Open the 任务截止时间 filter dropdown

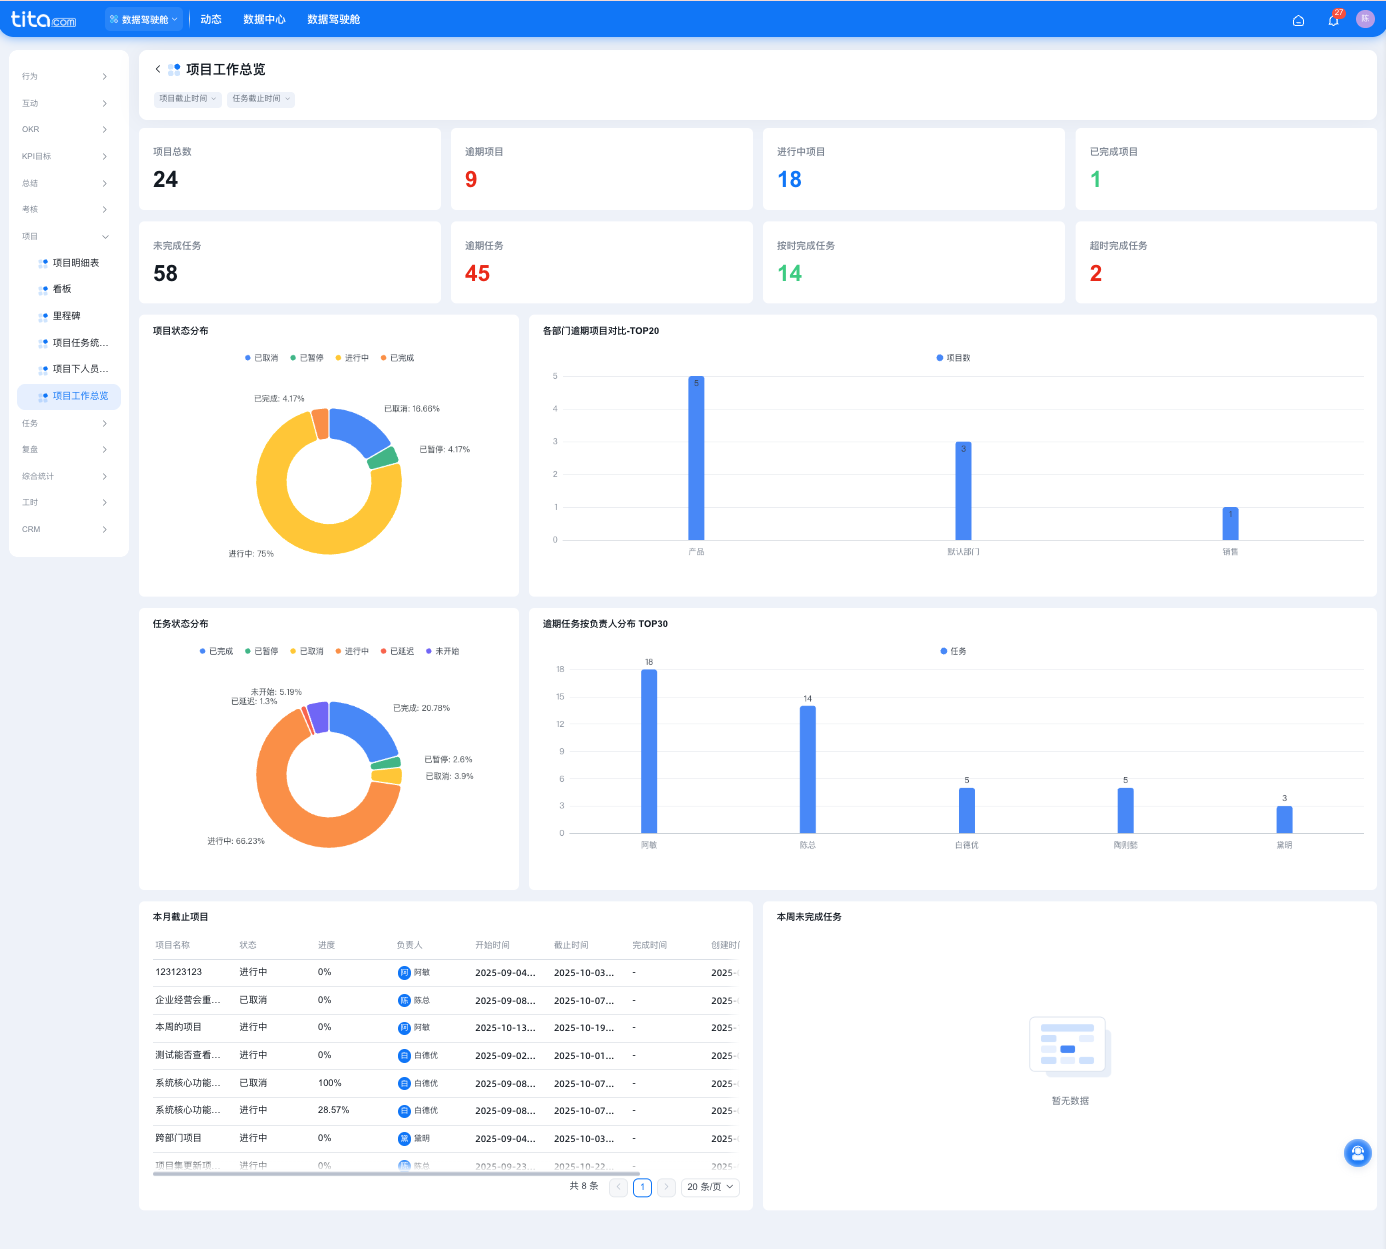pyautogui.click(x=261, y=99)
